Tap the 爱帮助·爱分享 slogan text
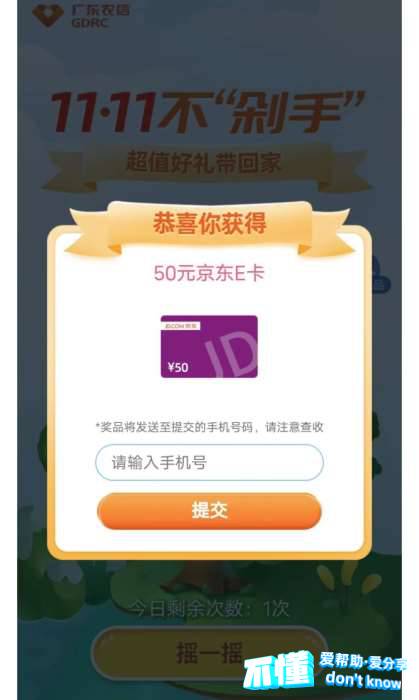The width and height of the screenshot is (419, 700). pyautogui.click(x=363, y=662)
